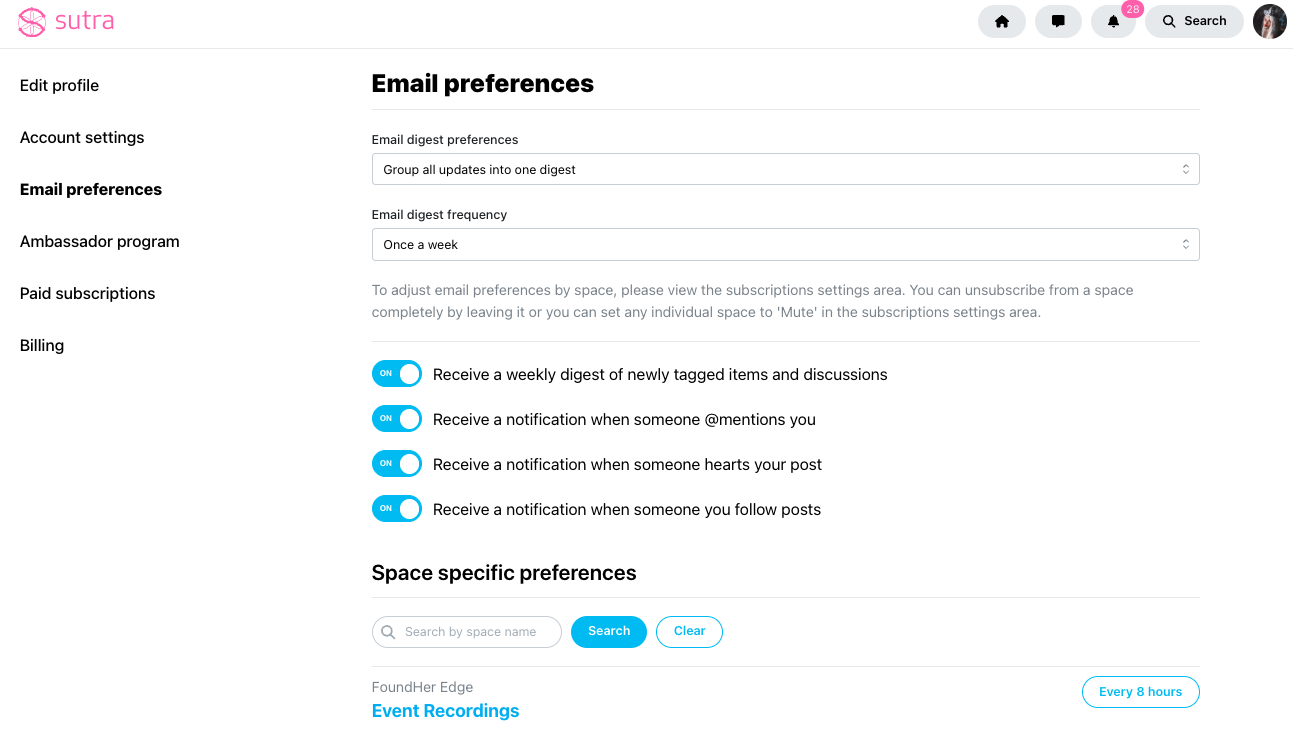Toggle notification when someone you follow posts
Image resolution: width=1293 pixels, height=731 pixels.
(397, 509)
